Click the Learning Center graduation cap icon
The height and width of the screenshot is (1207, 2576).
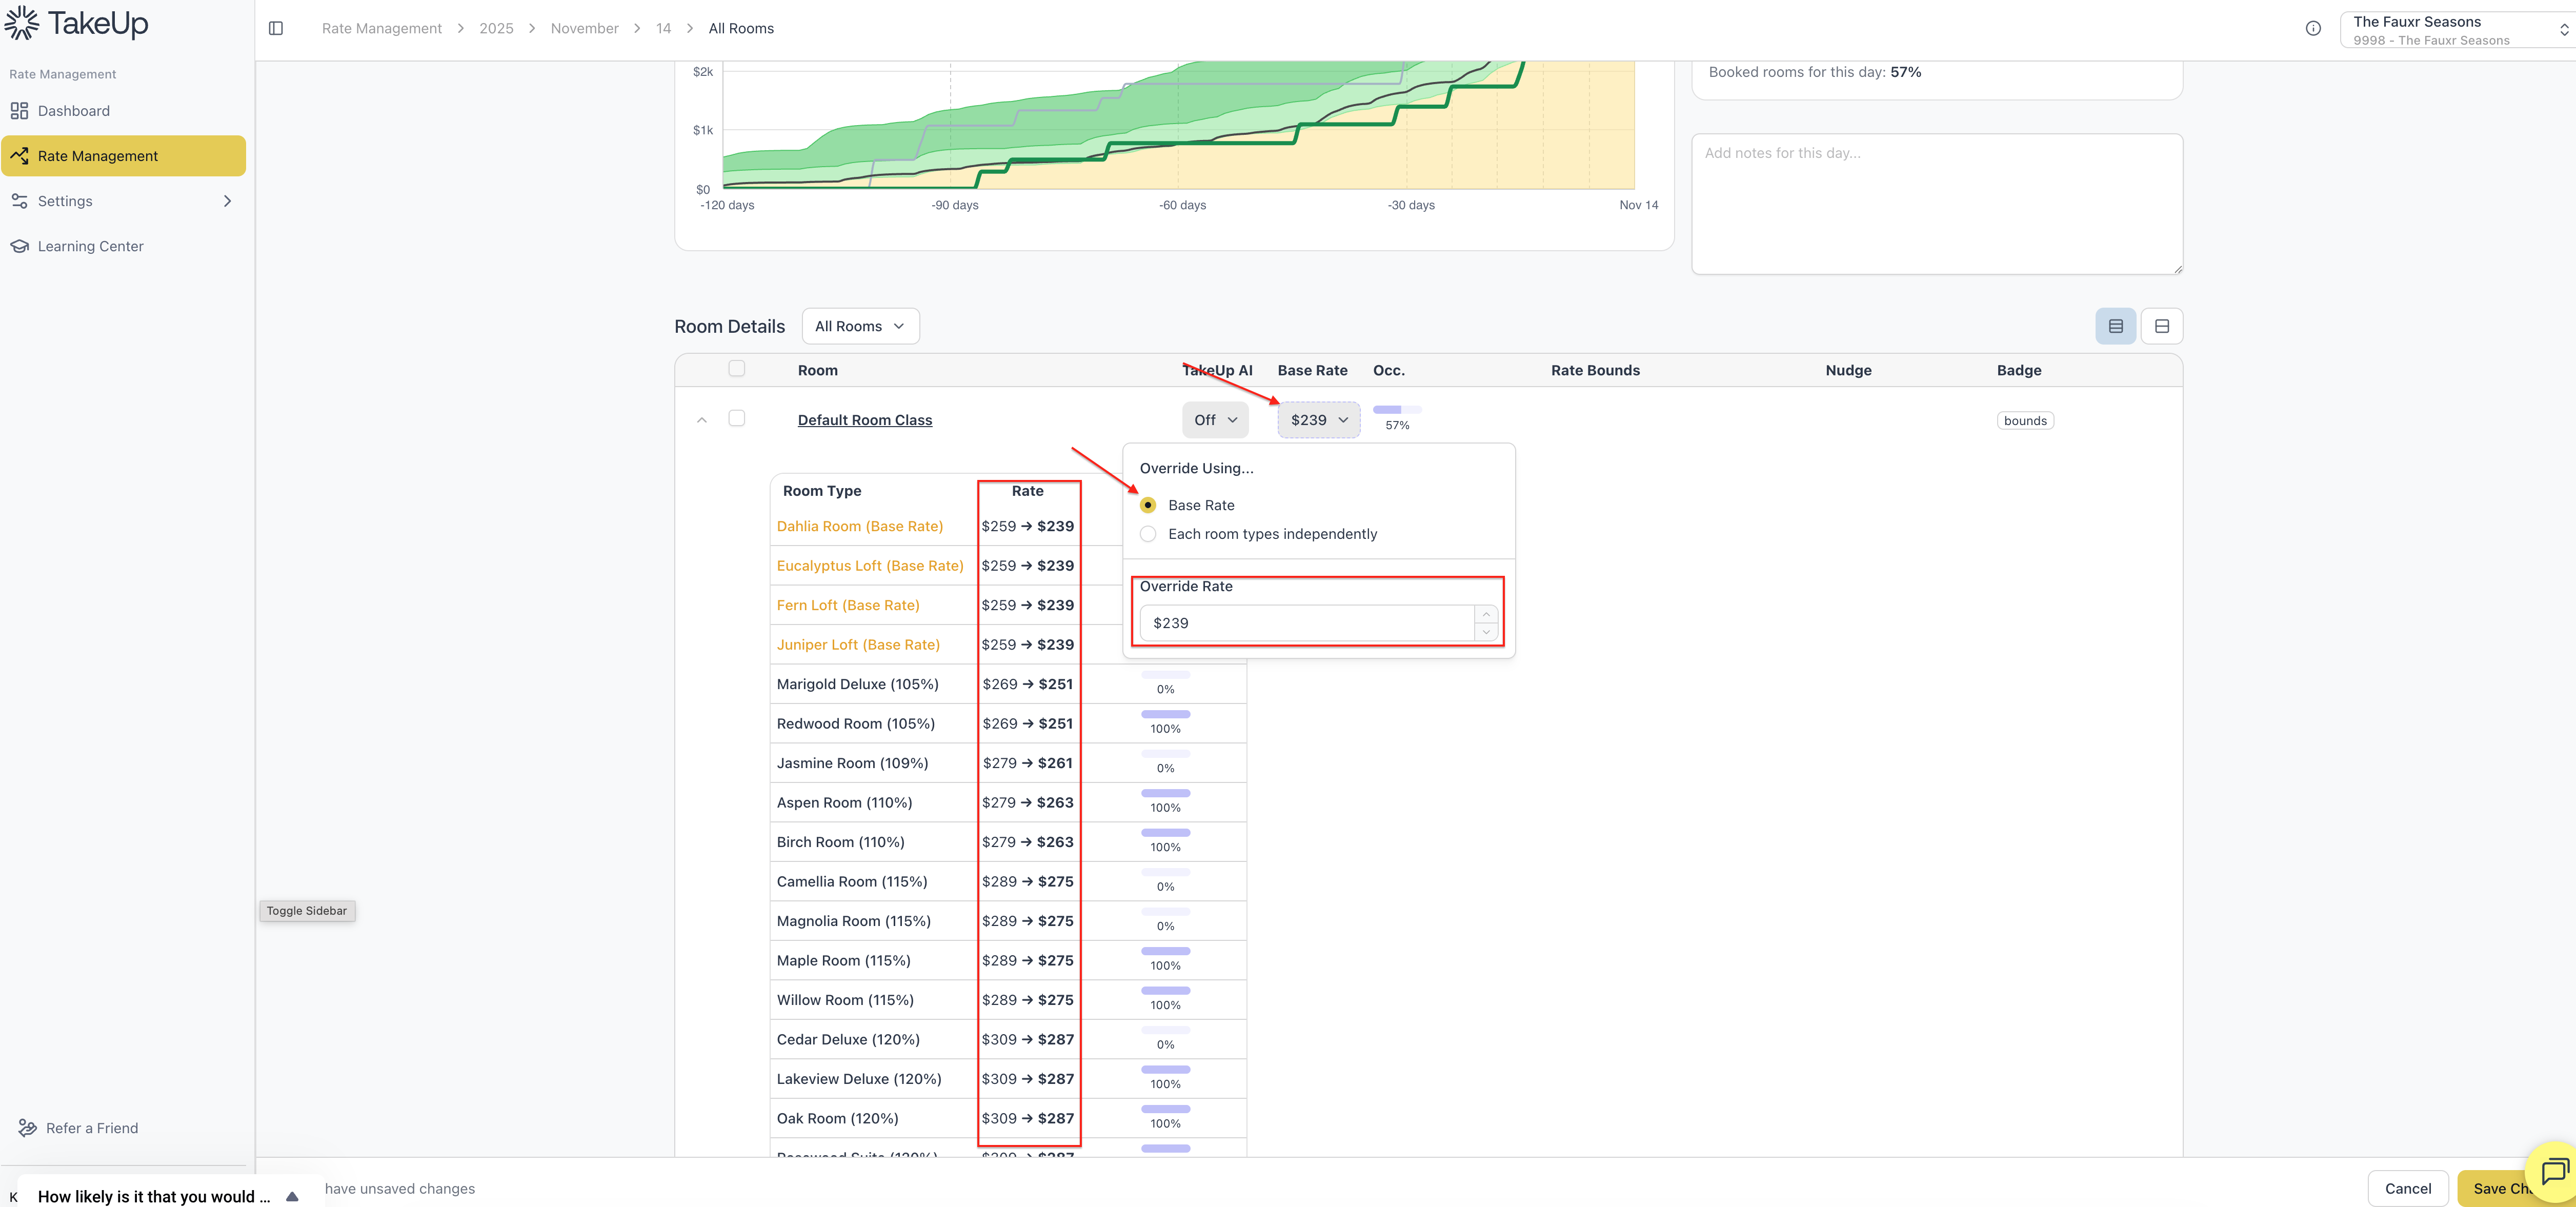(x=19, y=246)
